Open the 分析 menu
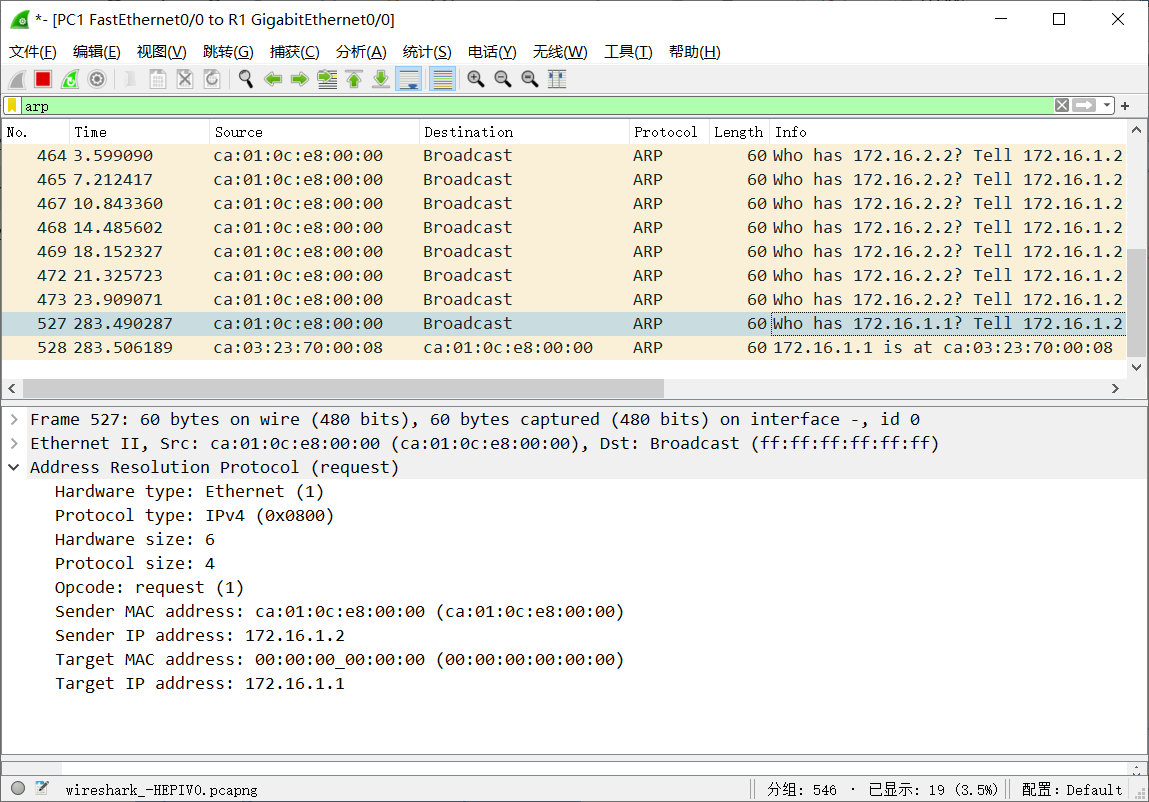The image size is (1149, 802). pyautogui.click(x=361, y=51)
